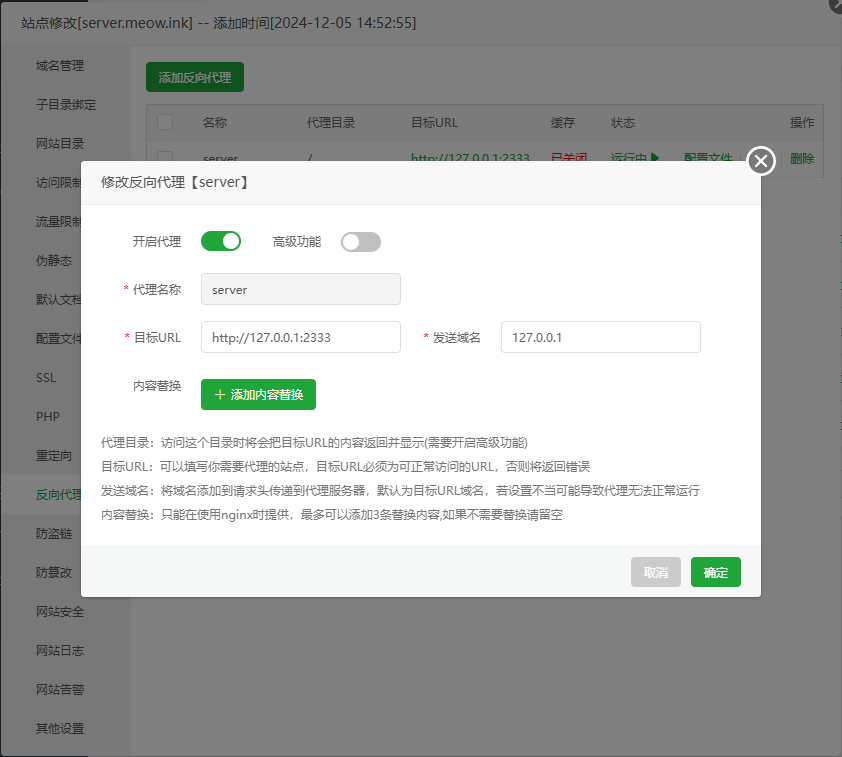
Task: Toggle the 开启代理 switch
Action: pos(221,241)
